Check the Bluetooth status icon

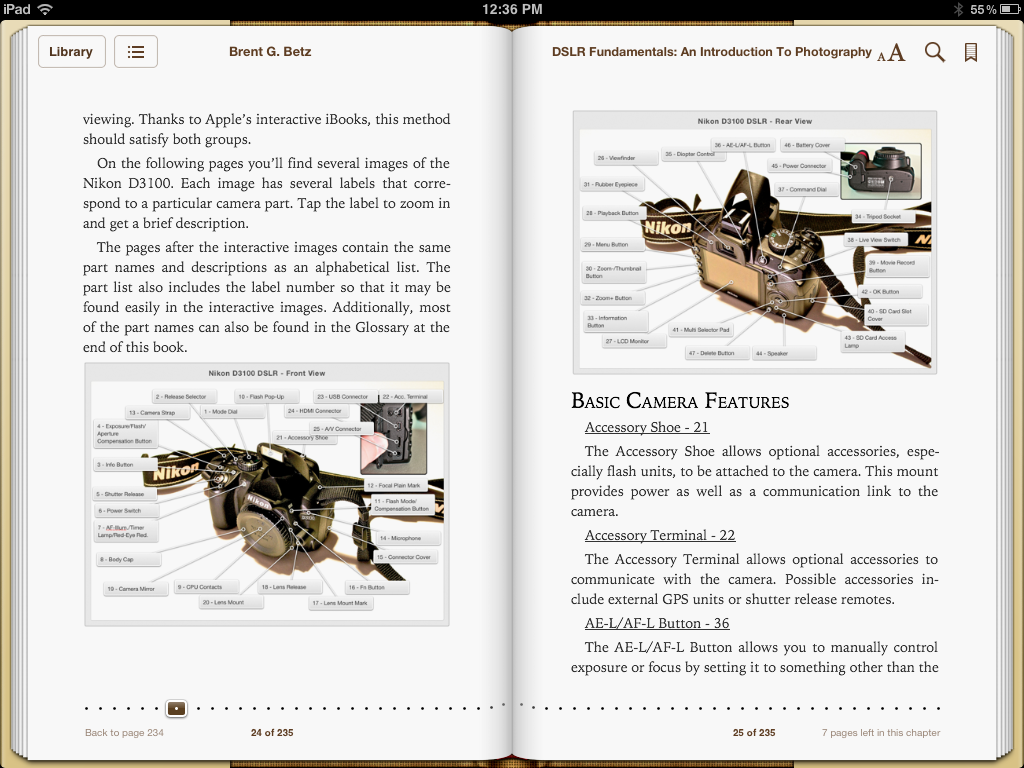[x=959, y=9]
